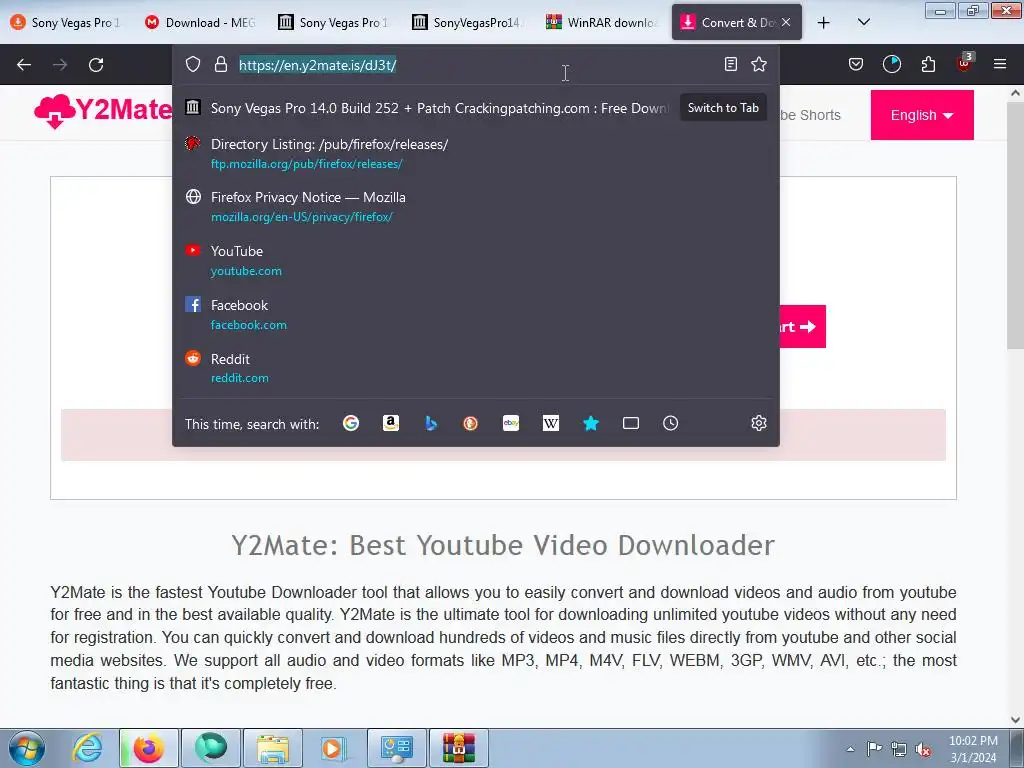1024x768 pixels.
Task: Click the muted volume tray icon
Action: point(923,750)
